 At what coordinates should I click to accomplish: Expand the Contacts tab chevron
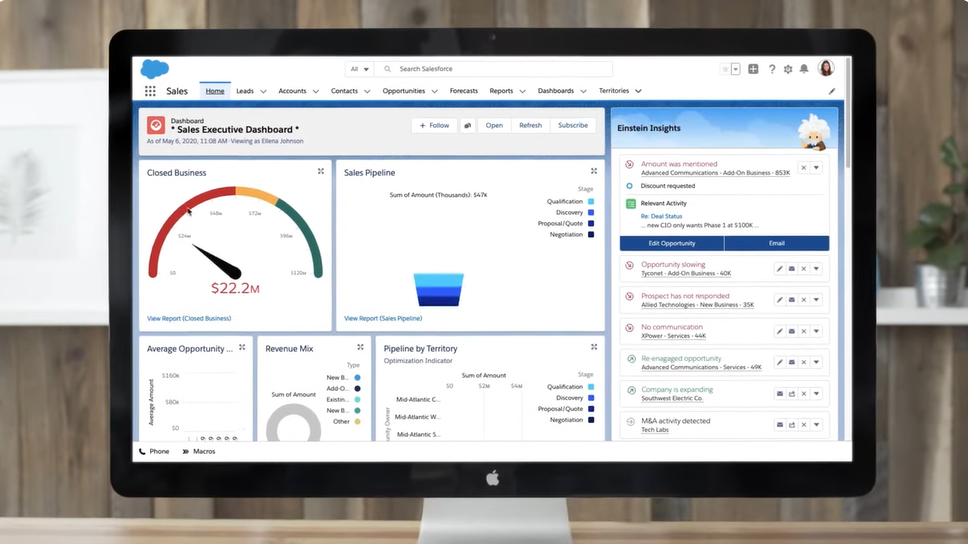[367, 91]
